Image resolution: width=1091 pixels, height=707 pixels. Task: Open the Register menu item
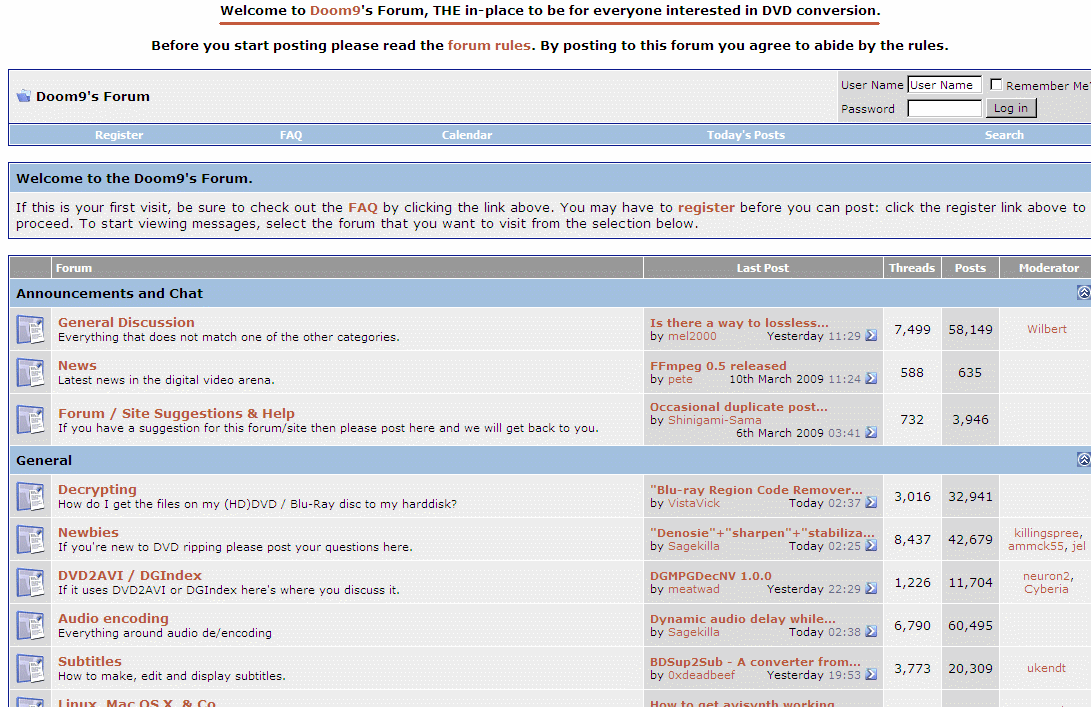click(x=119, y=135)
